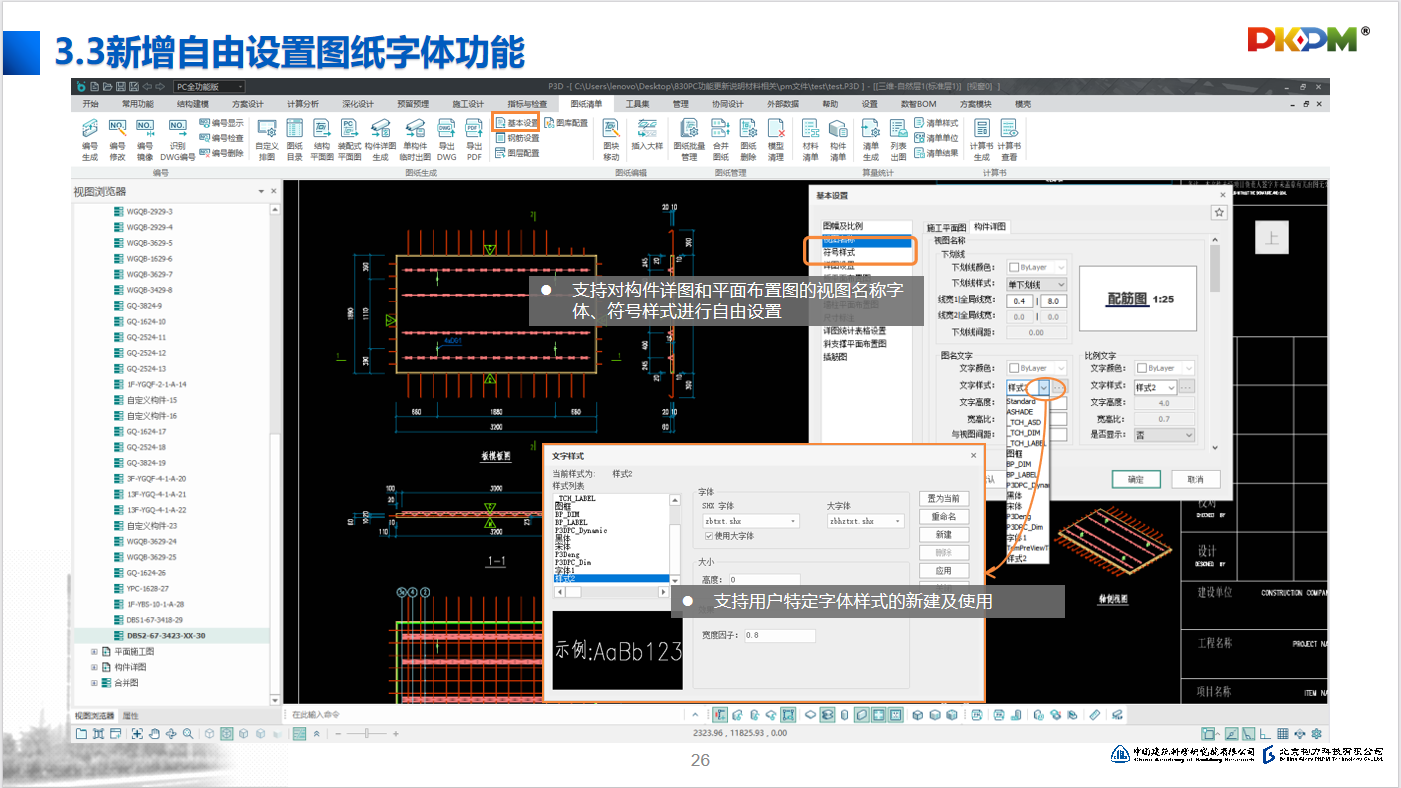
Task: Click 取消 in 基本设置 dialog
Action: tap(1196, 479)
